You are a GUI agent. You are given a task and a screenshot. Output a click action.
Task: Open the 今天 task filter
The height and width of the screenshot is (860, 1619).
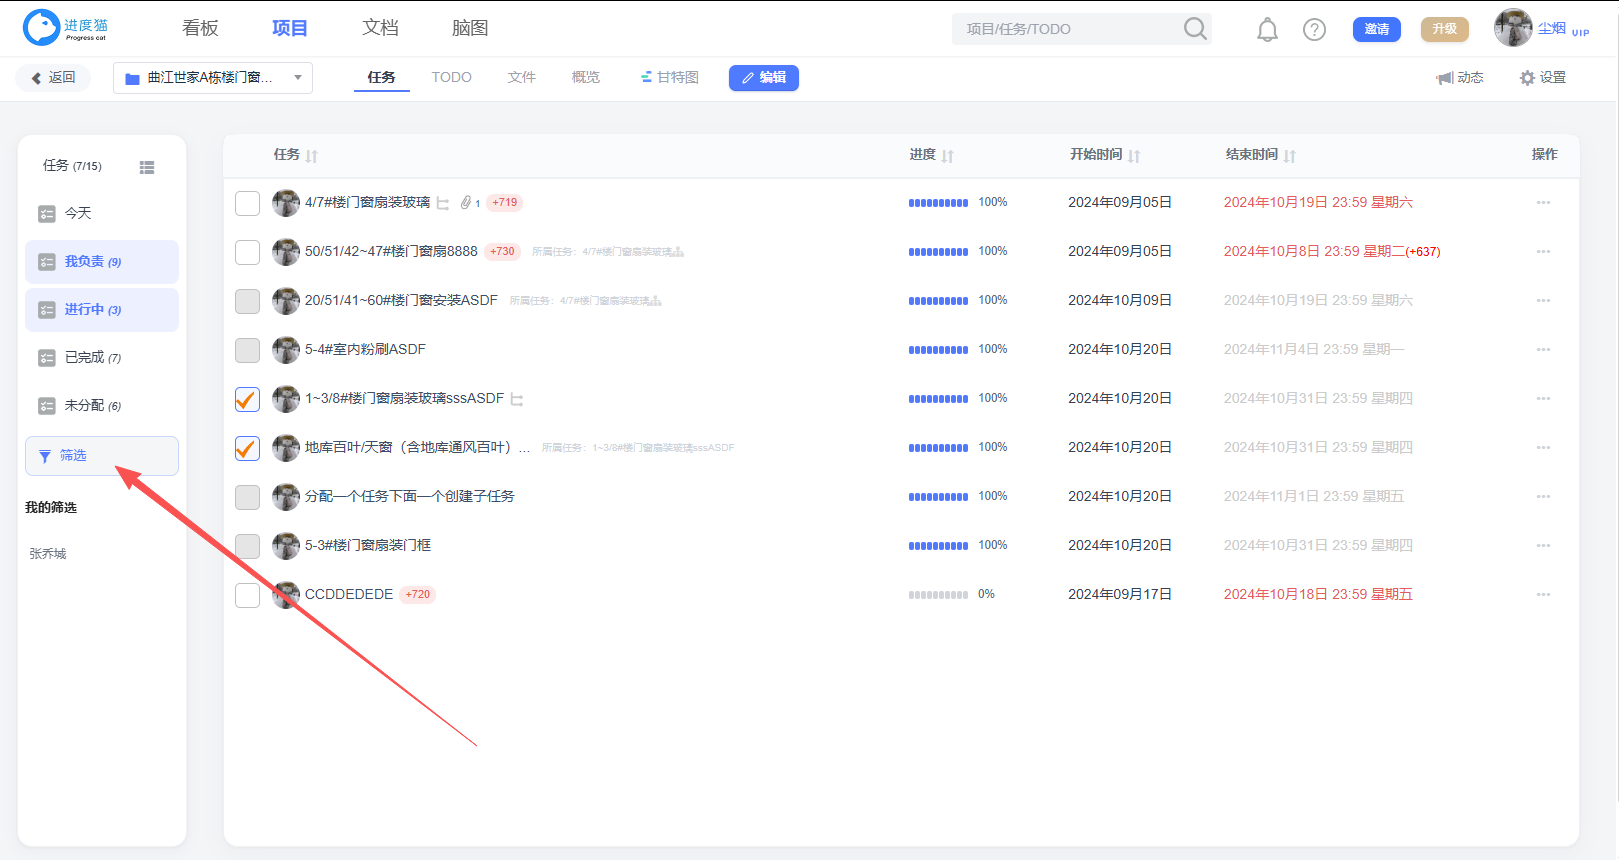[102, 213]
